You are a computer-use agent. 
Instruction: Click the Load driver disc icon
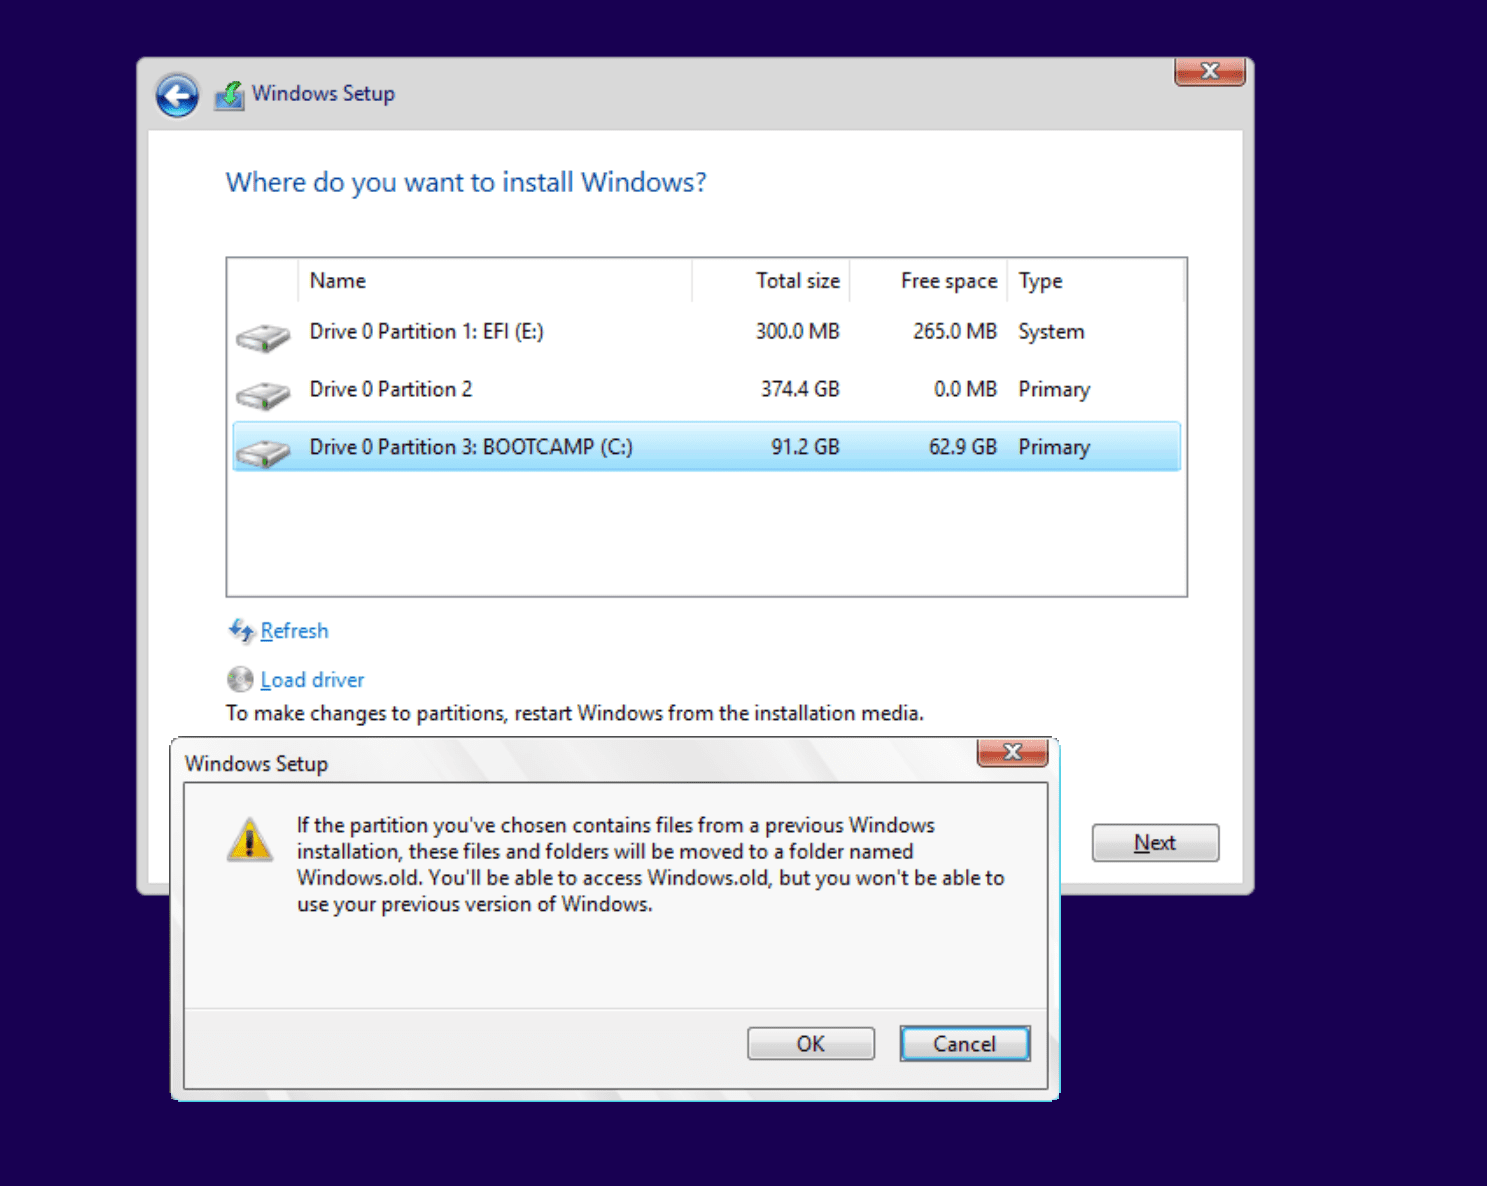(x=240, y=680)
